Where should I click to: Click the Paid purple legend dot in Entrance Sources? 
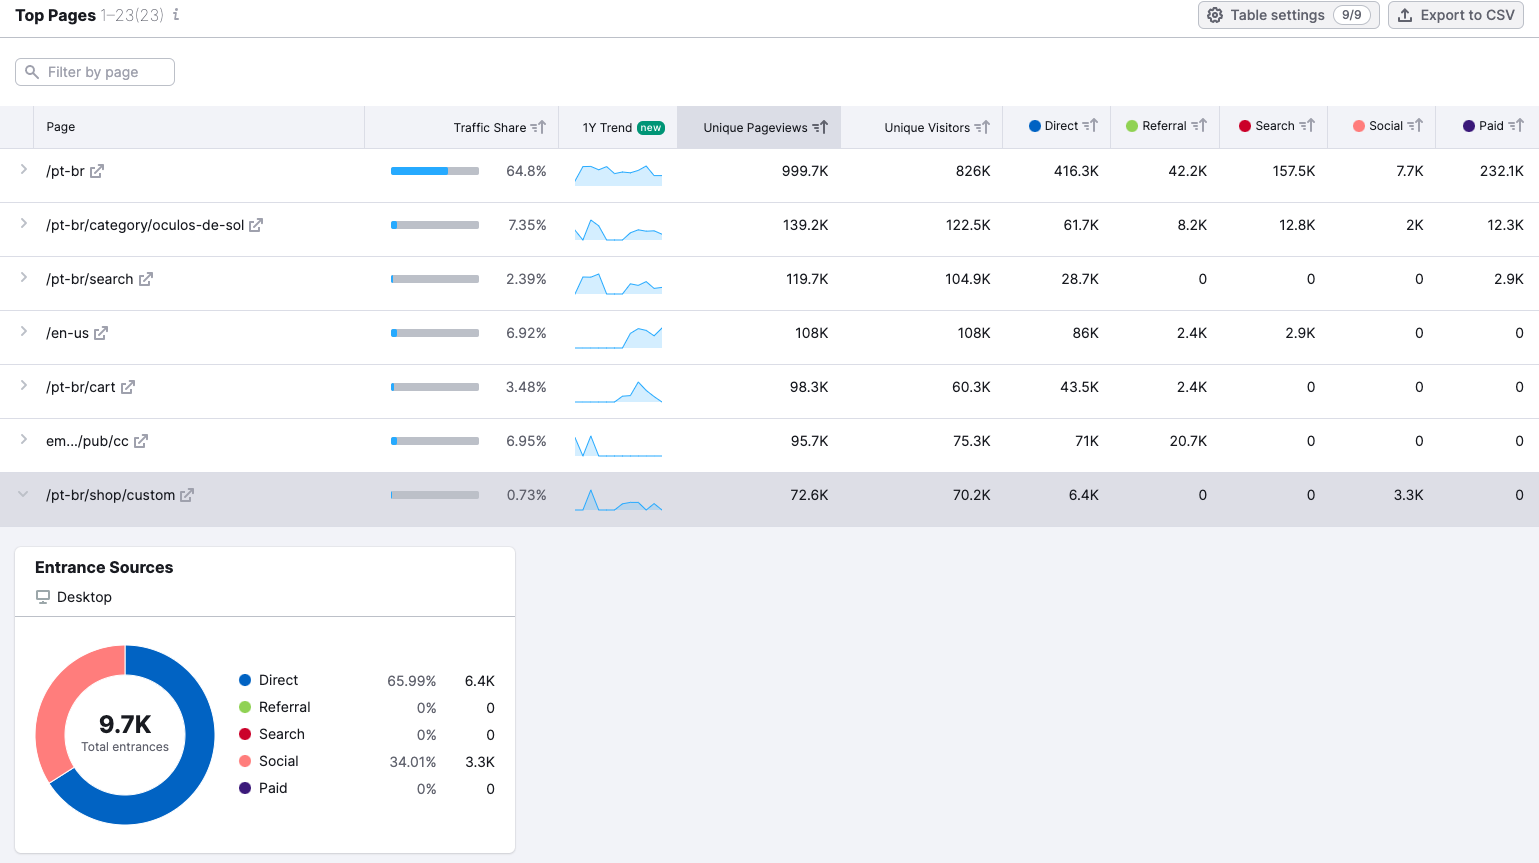(x=245, y=788)
